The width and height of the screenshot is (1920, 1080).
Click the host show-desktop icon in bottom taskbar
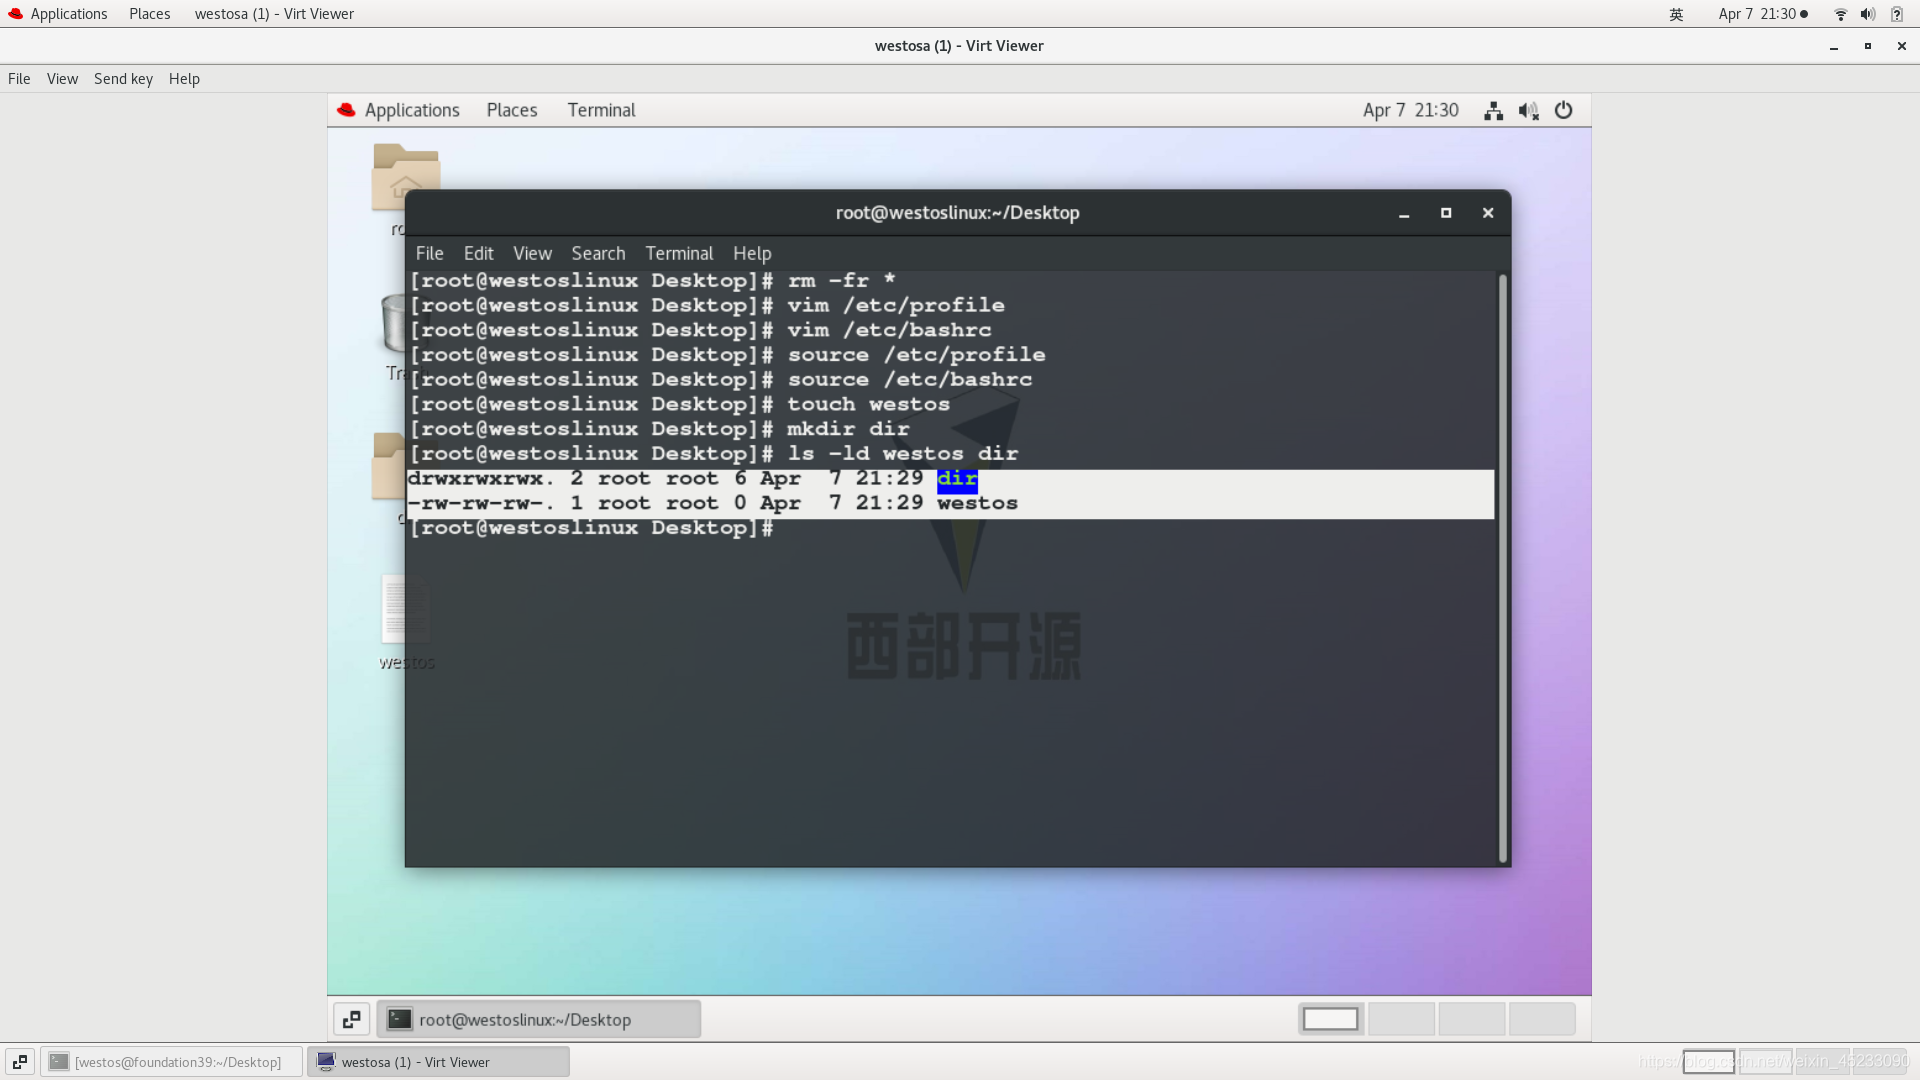pyautogui.click(x=20, y=1062)
